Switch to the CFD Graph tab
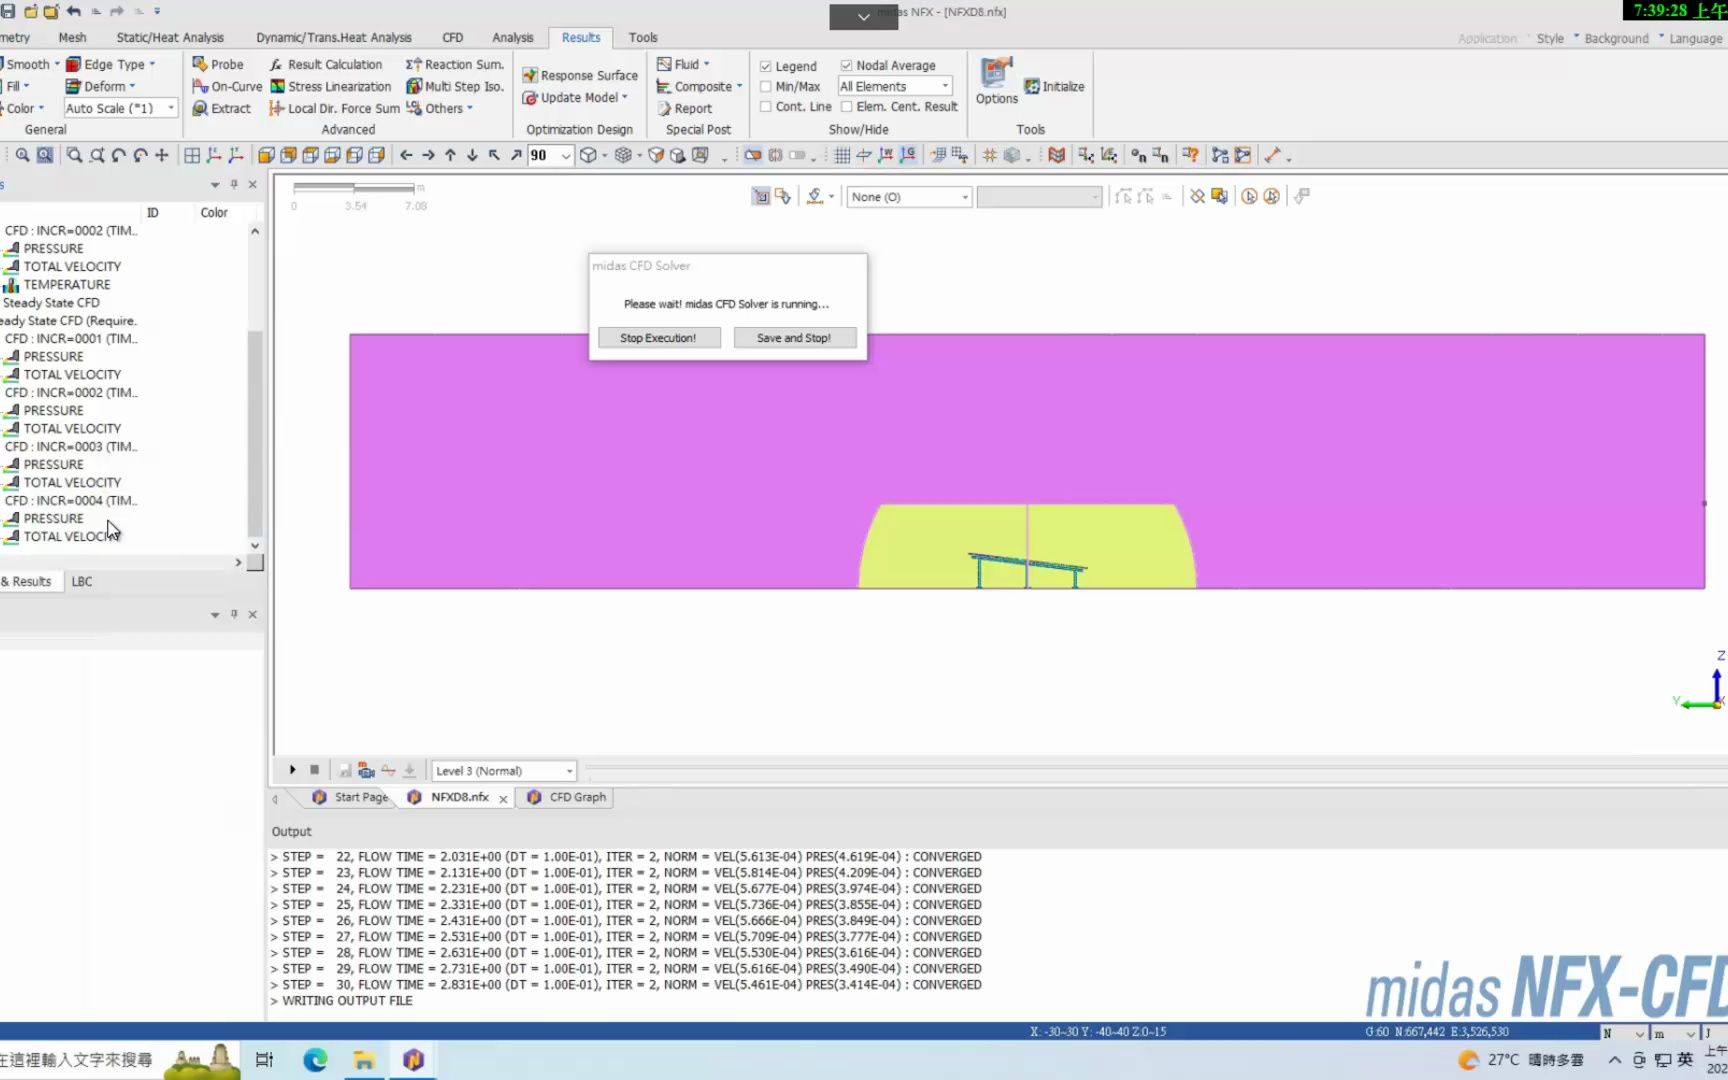The image size is (1728, 1080). (567, 797)
